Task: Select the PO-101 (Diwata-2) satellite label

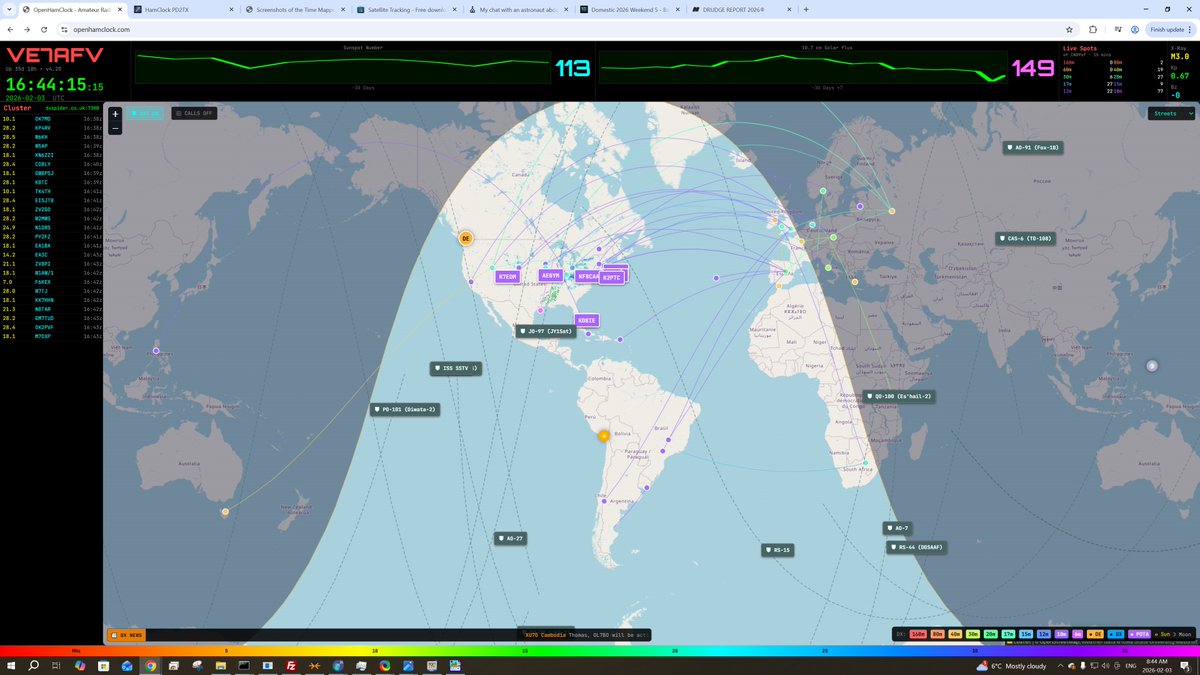Action: click(404, 409)
